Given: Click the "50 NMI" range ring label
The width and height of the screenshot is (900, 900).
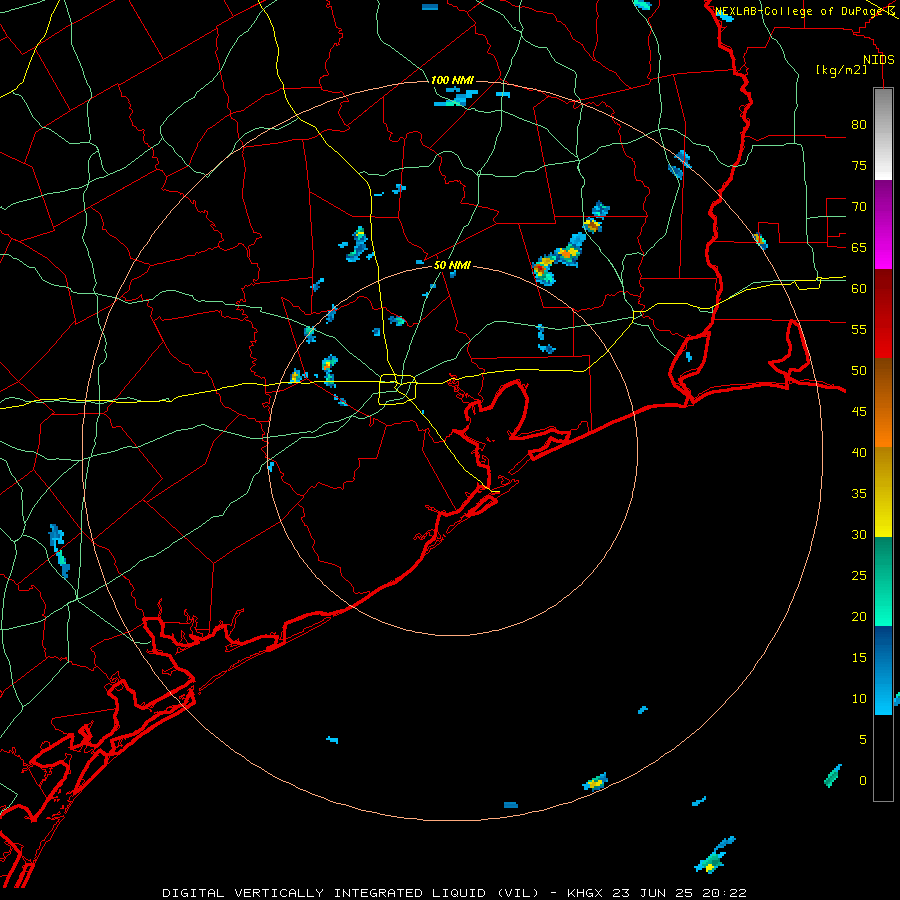Looking at the screenshot, I should 452,265.
